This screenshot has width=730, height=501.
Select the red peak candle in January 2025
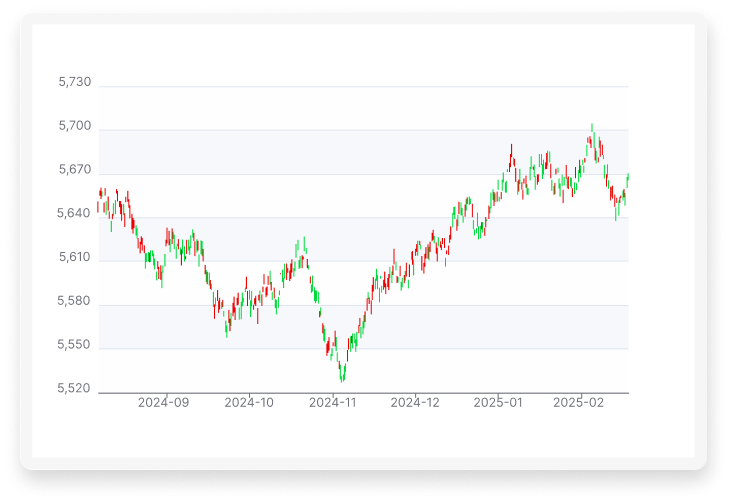coord(511,155)
